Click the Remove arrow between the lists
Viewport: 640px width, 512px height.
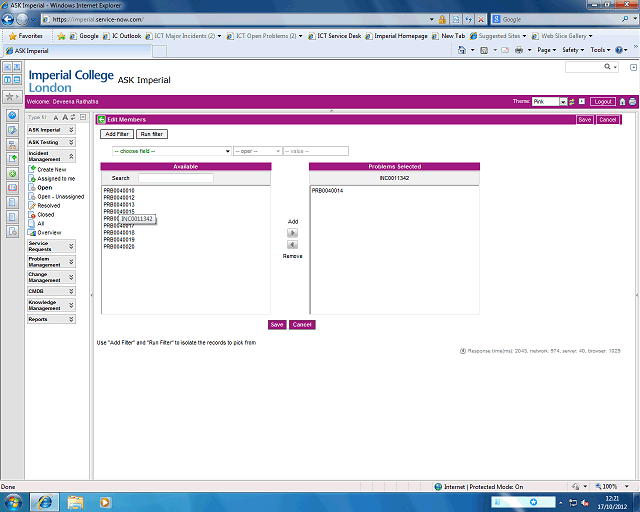[292, 244]
